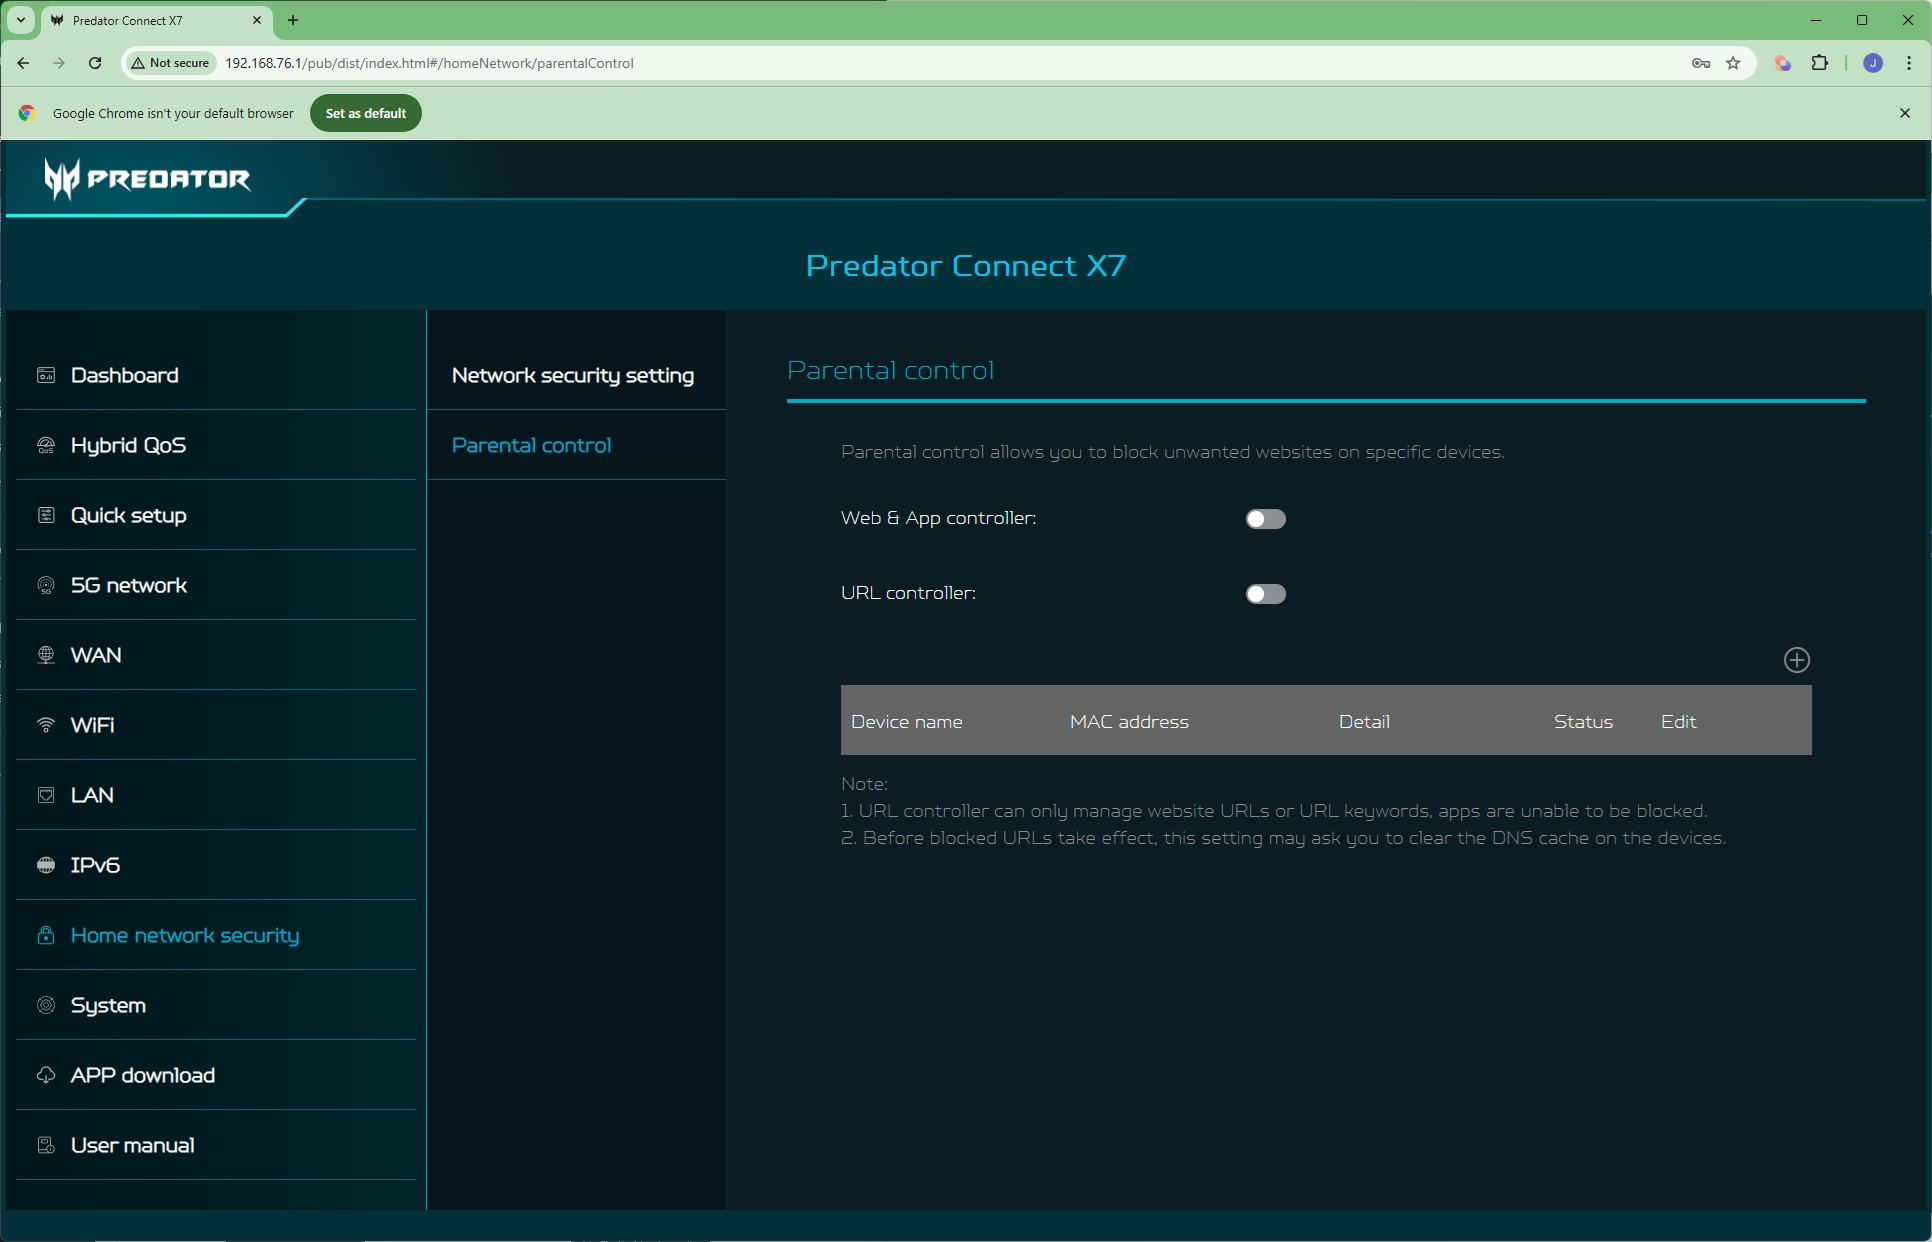Screen dimensions: 1932x1242
Task: Turn on the URL controller switch
Action: point(1265,594)
